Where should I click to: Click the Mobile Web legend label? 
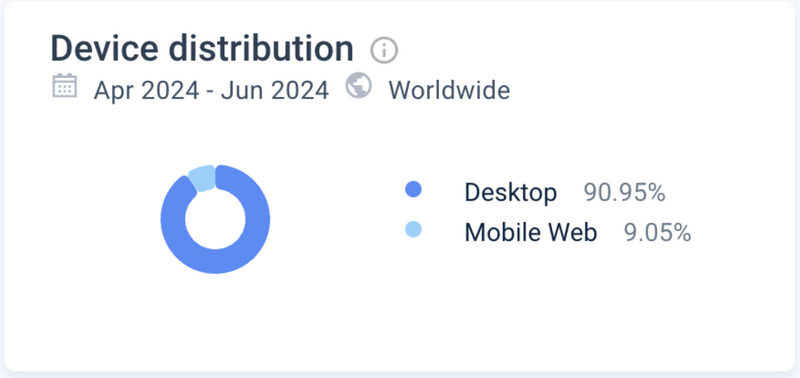(x=531, y=233)
